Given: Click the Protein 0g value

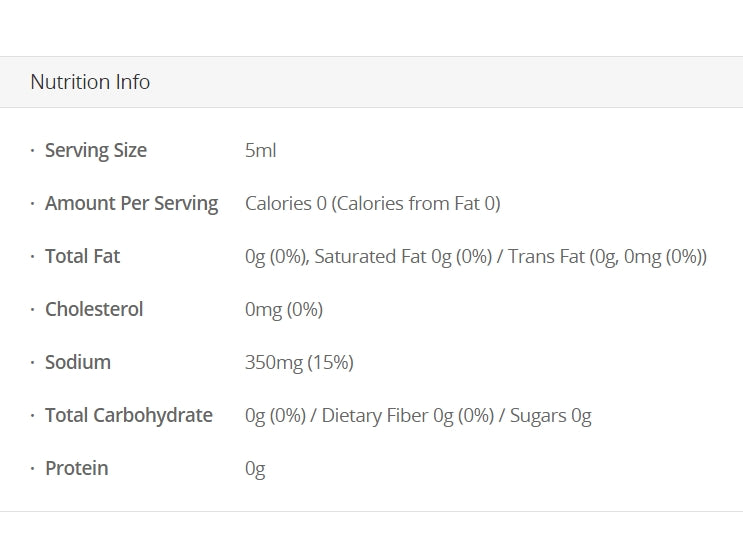Looking at the screenshot, I should tap(255, 468).
